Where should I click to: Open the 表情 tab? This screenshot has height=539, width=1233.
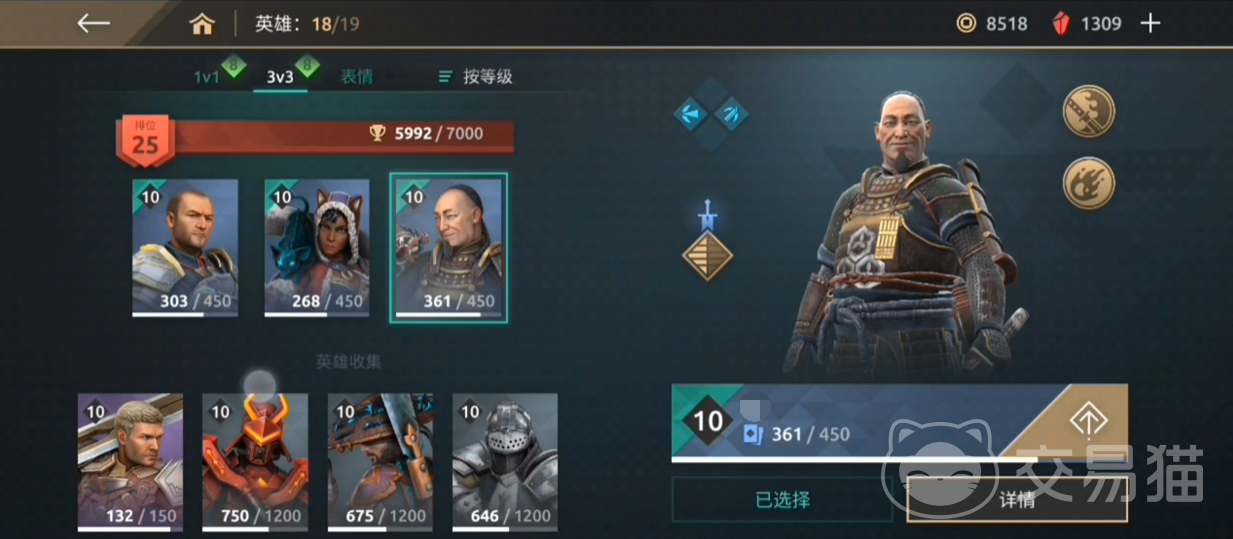tap(357, 76)
